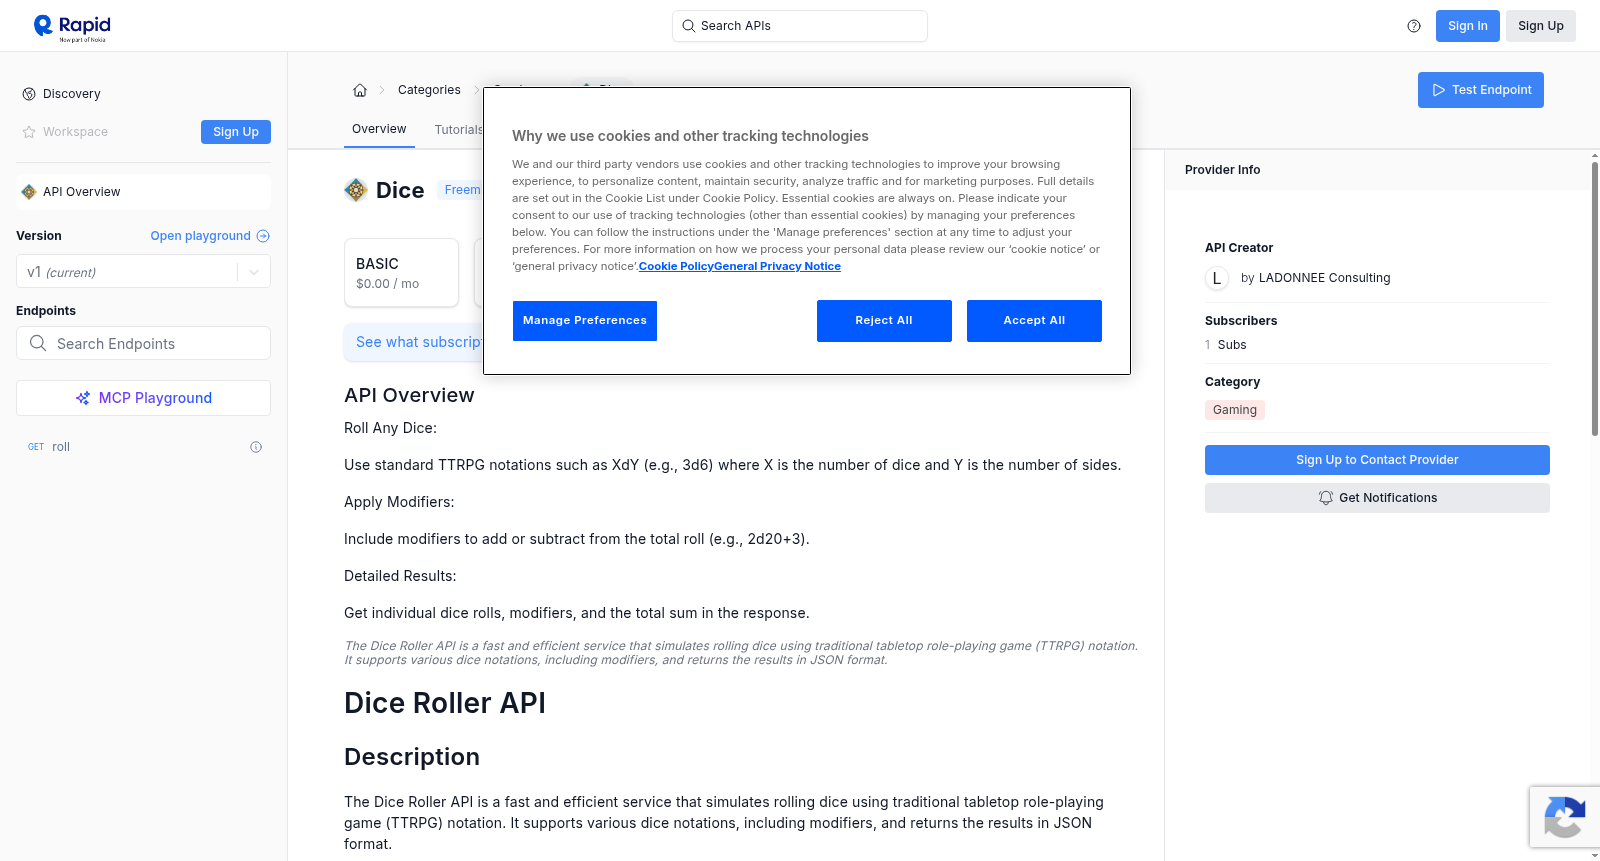Click Accept All cookies
Screen dimensions: 1600x861
click(x=1034, y=321)
